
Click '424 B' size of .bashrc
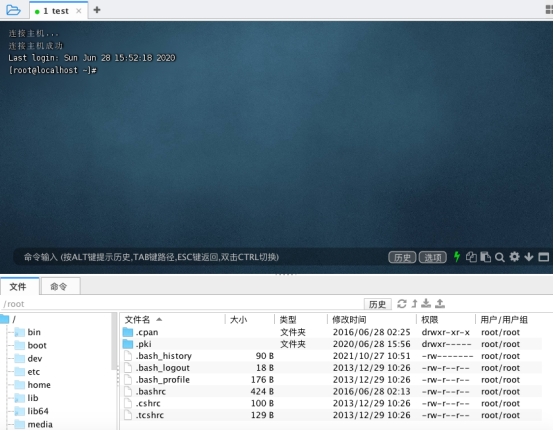click(x=262, y=391)
